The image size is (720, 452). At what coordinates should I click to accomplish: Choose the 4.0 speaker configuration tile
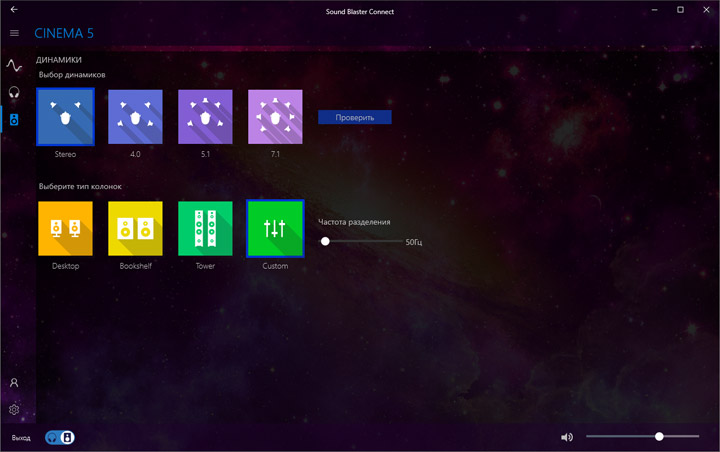(135, 117)
